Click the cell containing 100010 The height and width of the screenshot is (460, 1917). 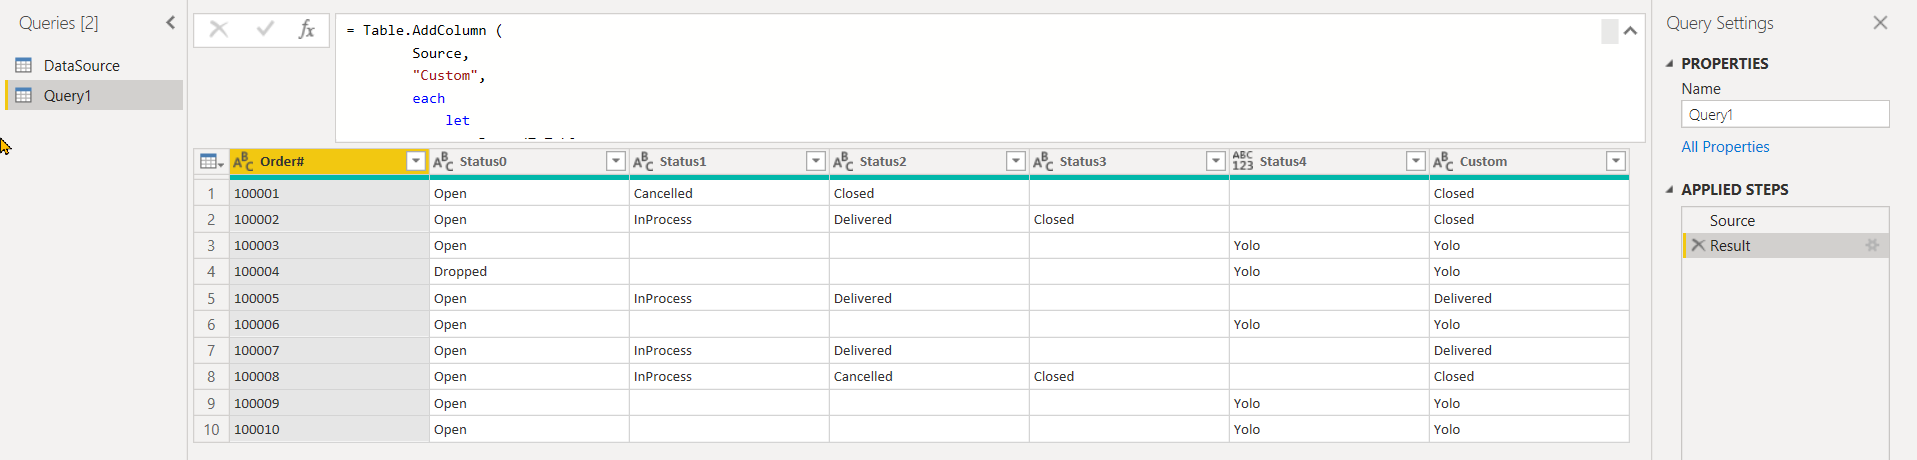329,430
